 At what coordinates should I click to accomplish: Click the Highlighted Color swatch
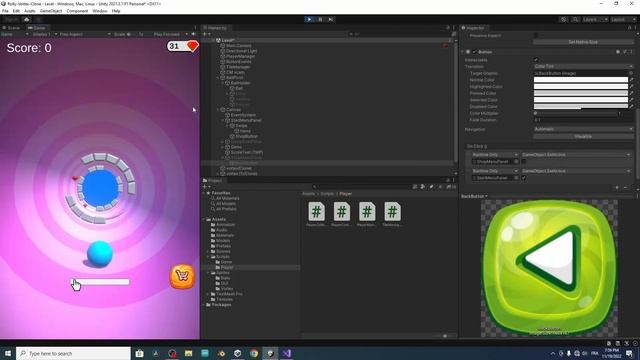[x=581, y=87]
